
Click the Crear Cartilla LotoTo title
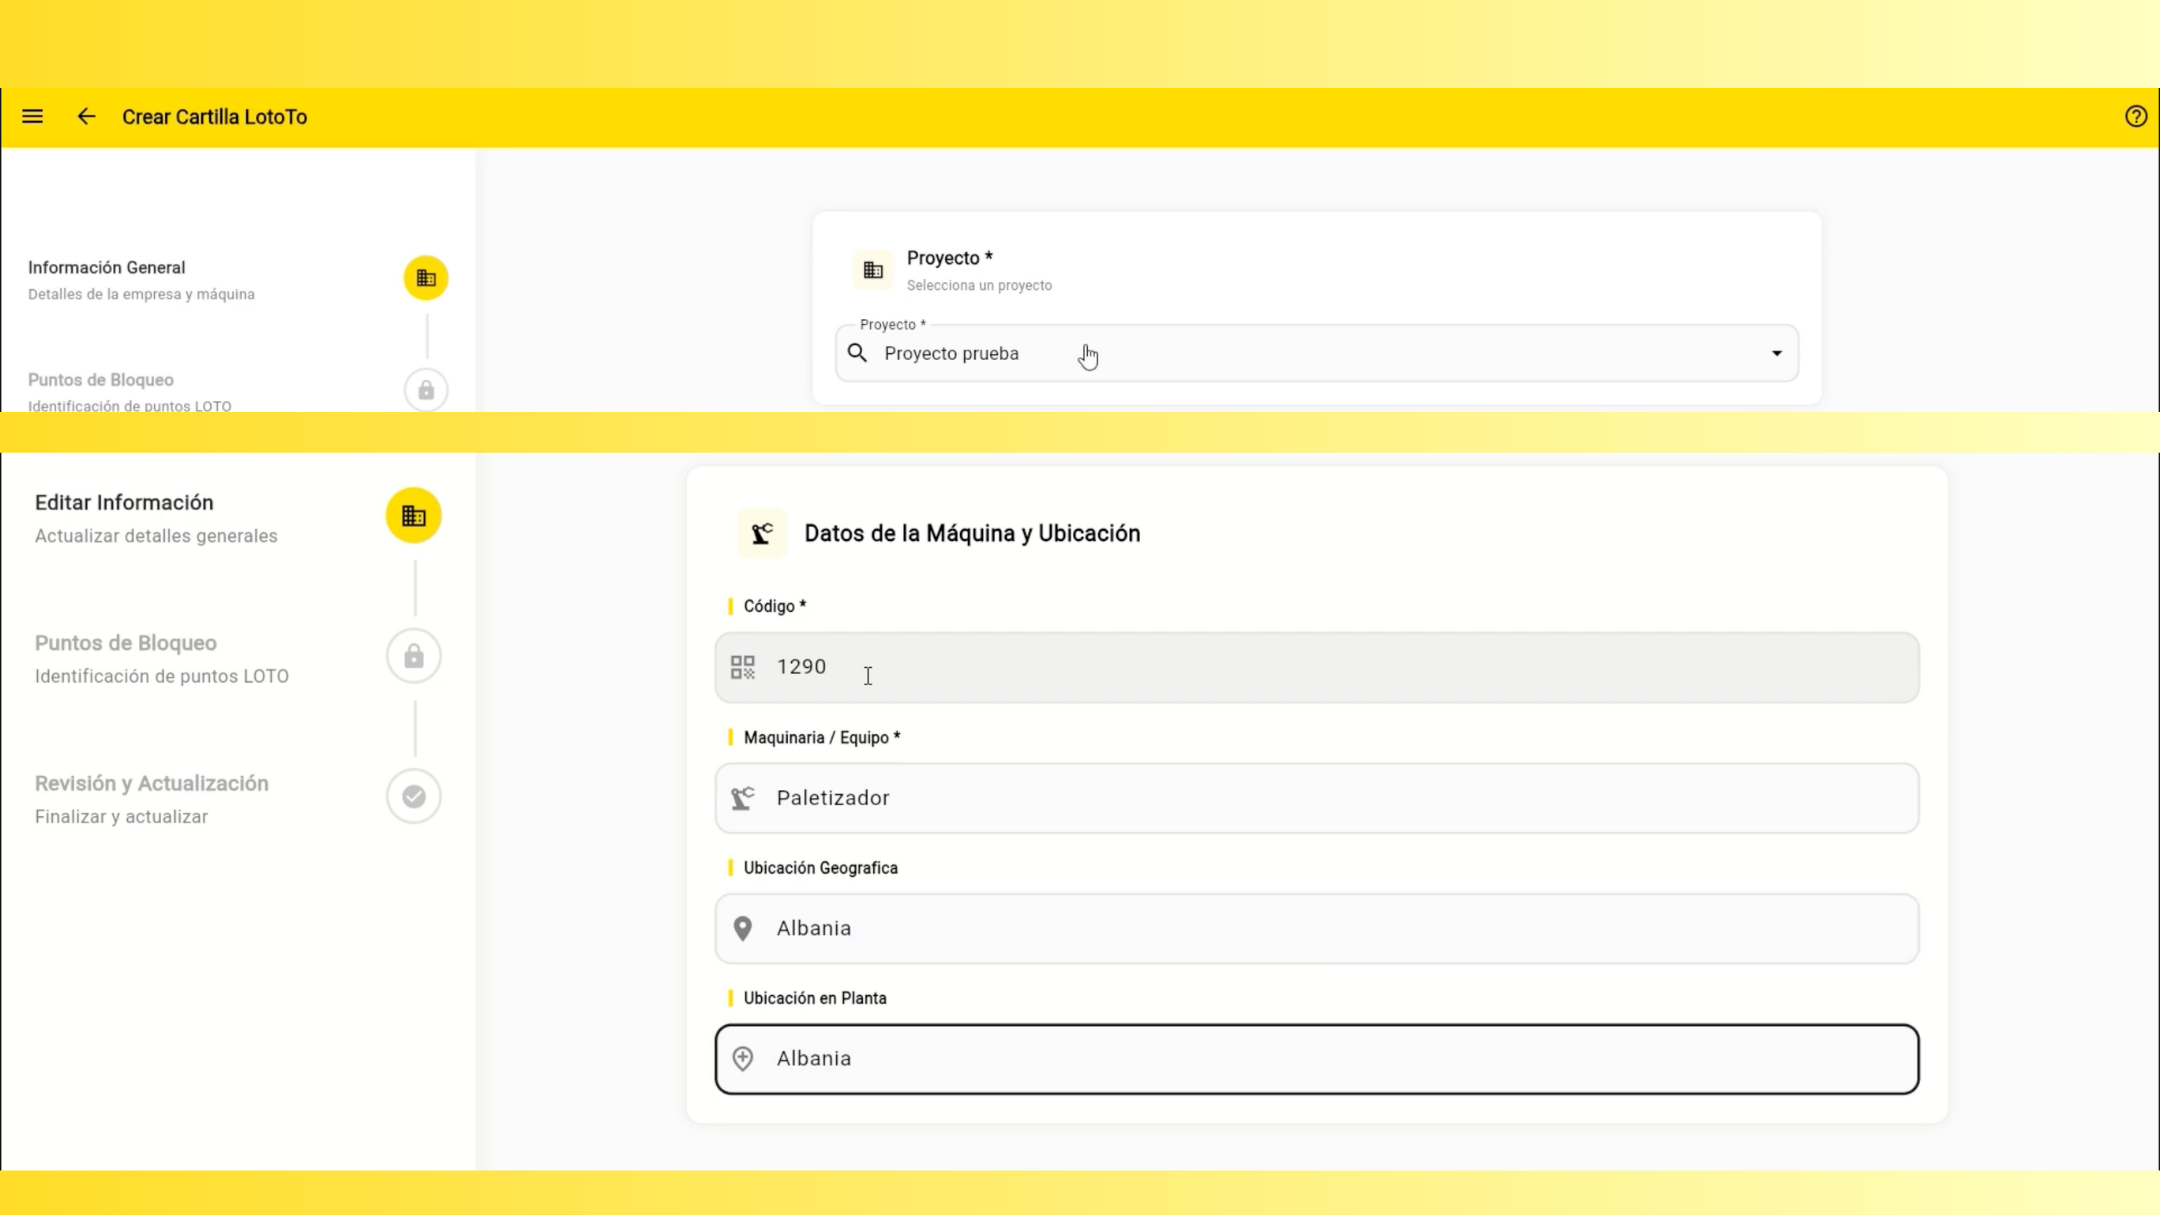[x=214, y=117]
